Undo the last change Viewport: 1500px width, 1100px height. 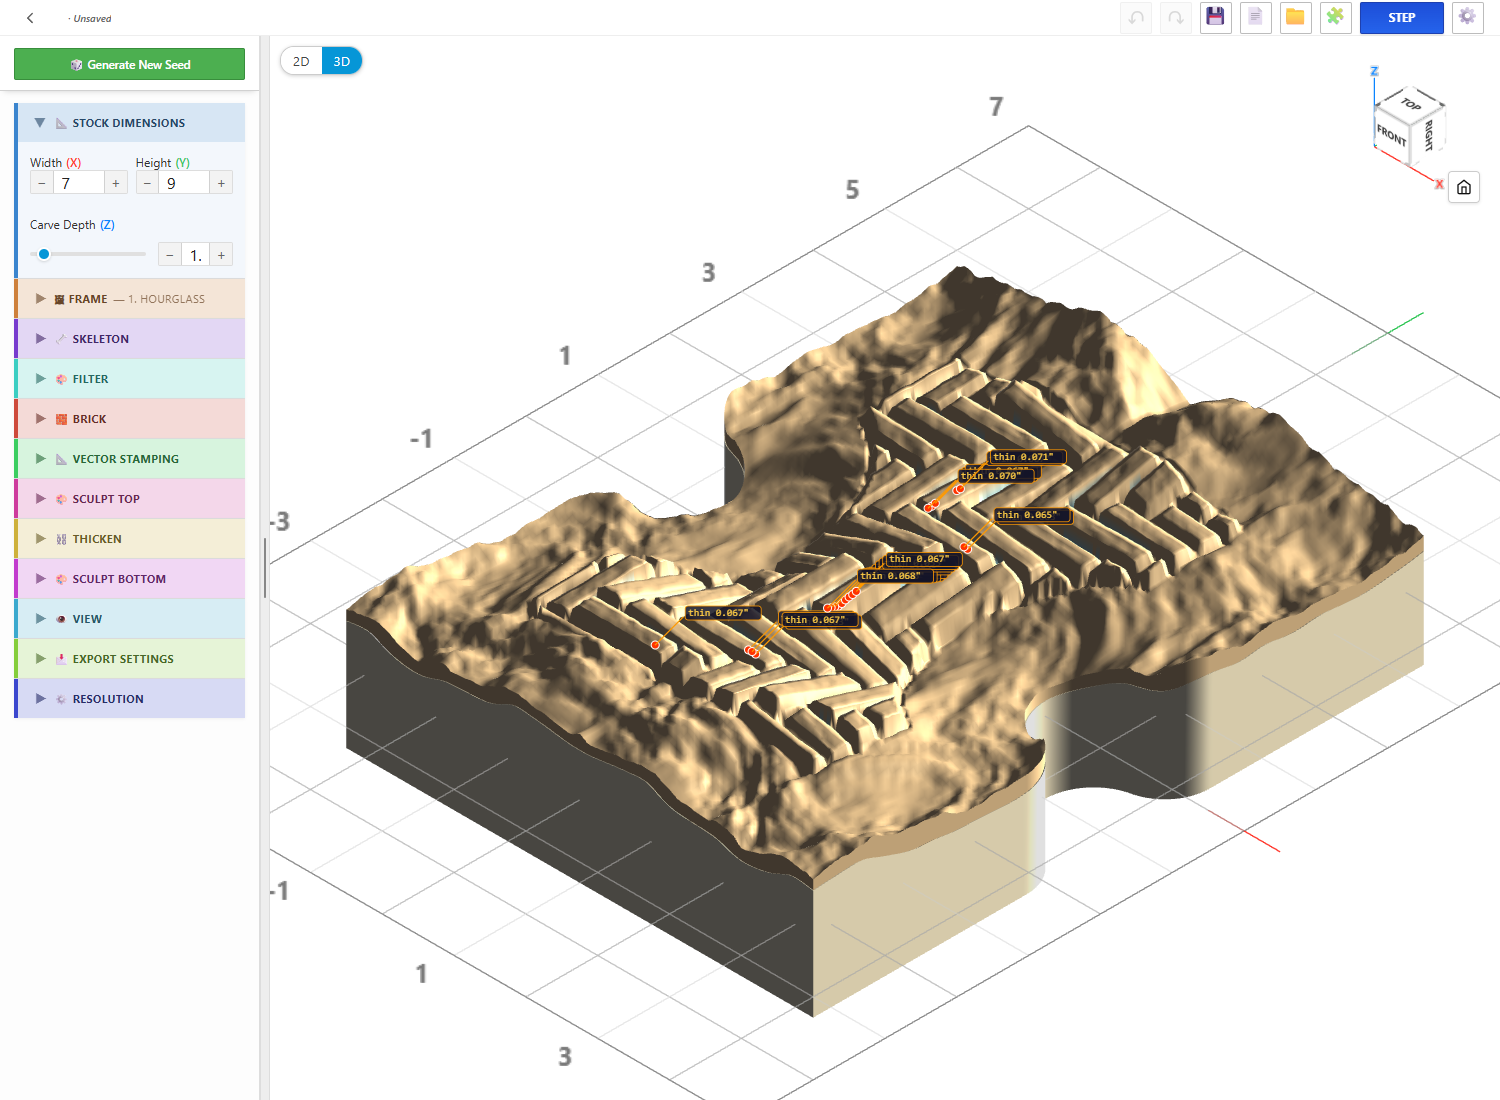[x=1136, y=17]
